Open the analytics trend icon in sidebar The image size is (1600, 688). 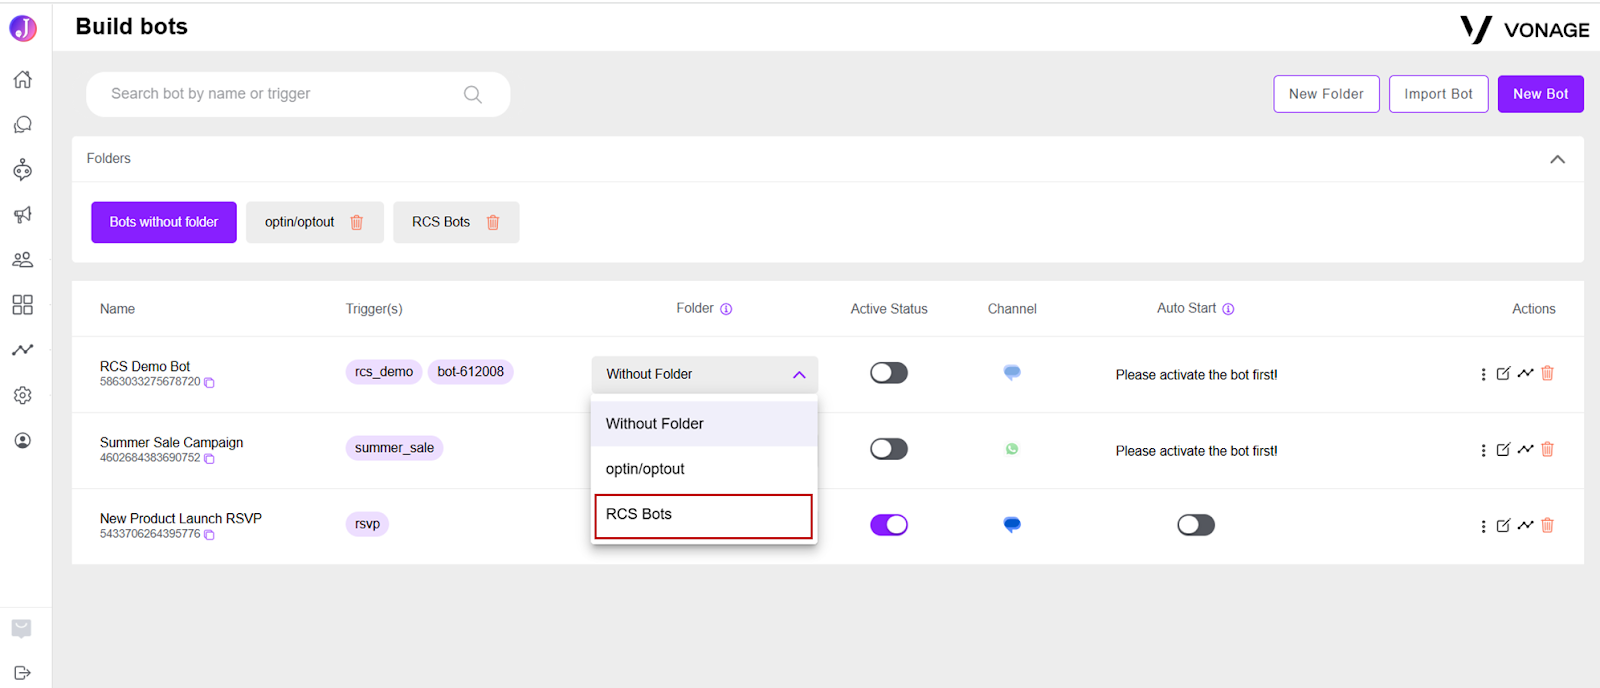tap(22, 350)
